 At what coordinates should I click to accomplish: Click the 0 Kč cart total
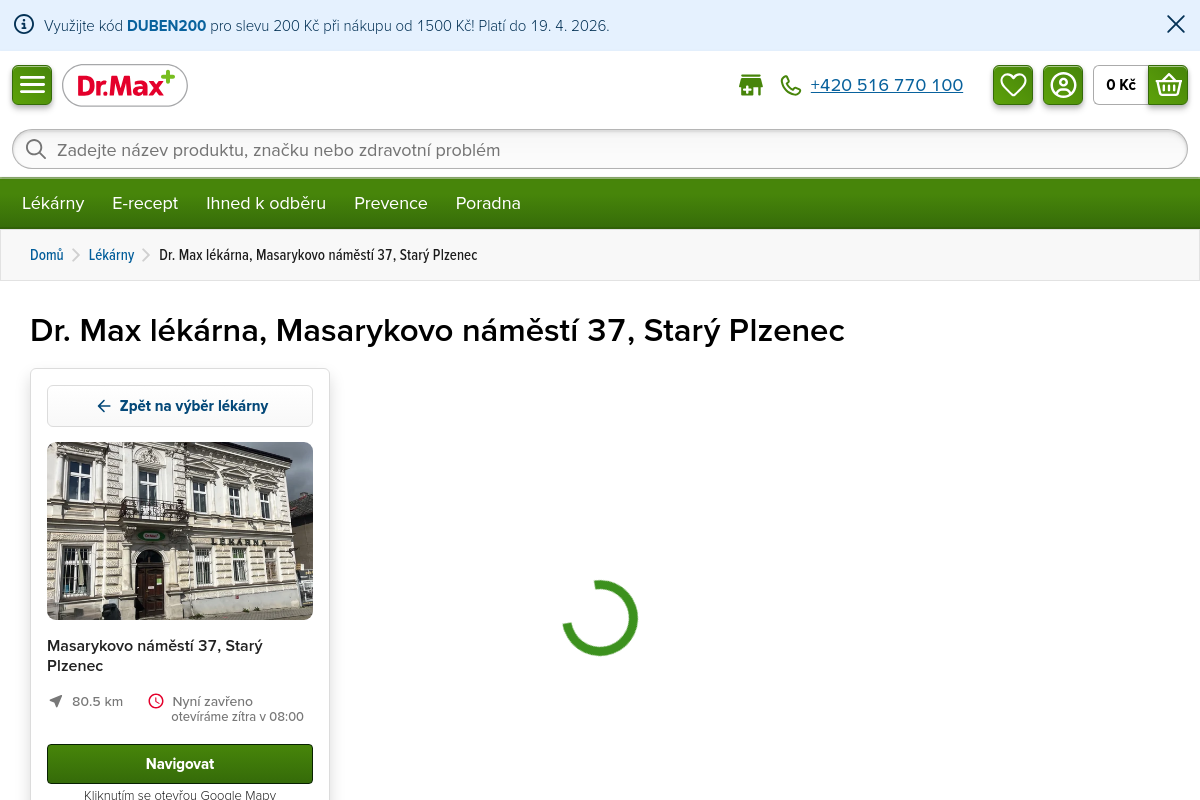(x=1121, y=85)
